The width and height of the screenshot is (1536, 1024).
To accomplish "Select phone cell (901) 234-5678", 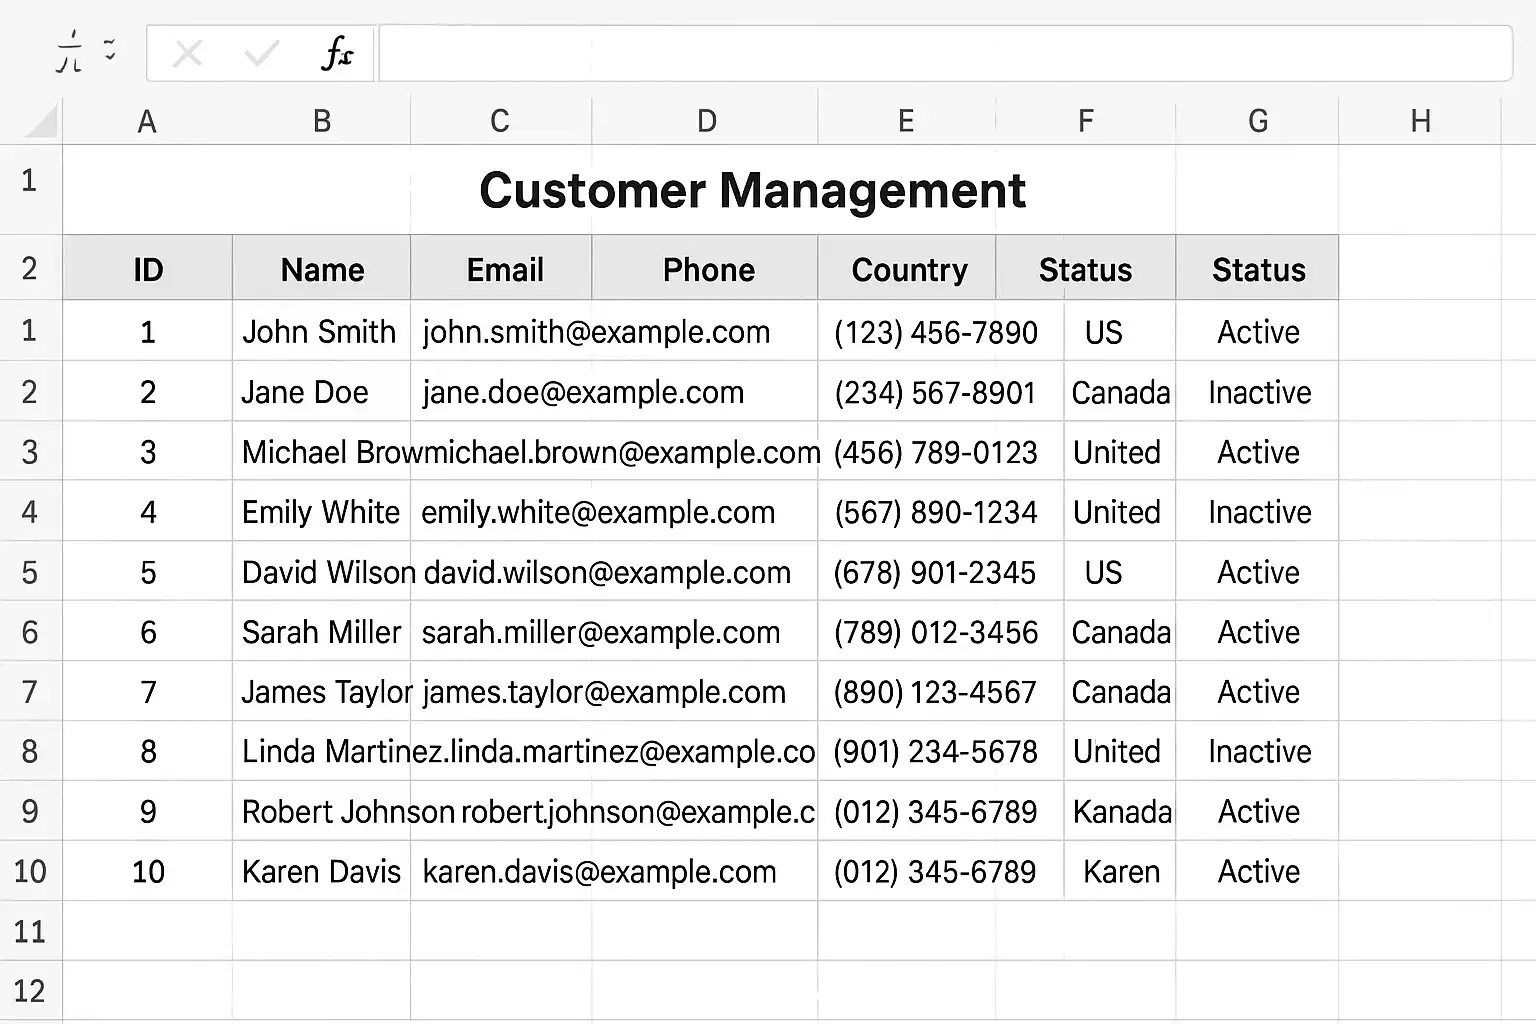I will [x=936, y=752].
